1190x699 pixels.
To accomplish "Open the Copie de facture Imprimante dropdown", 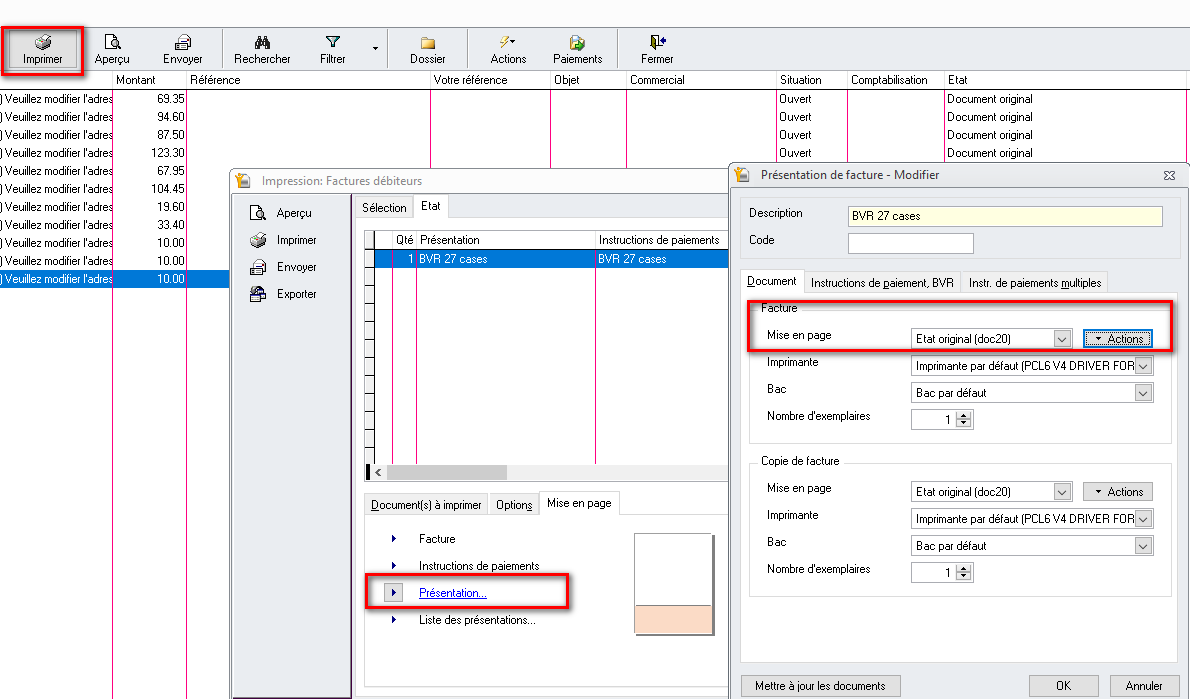I will point(1143,519).
